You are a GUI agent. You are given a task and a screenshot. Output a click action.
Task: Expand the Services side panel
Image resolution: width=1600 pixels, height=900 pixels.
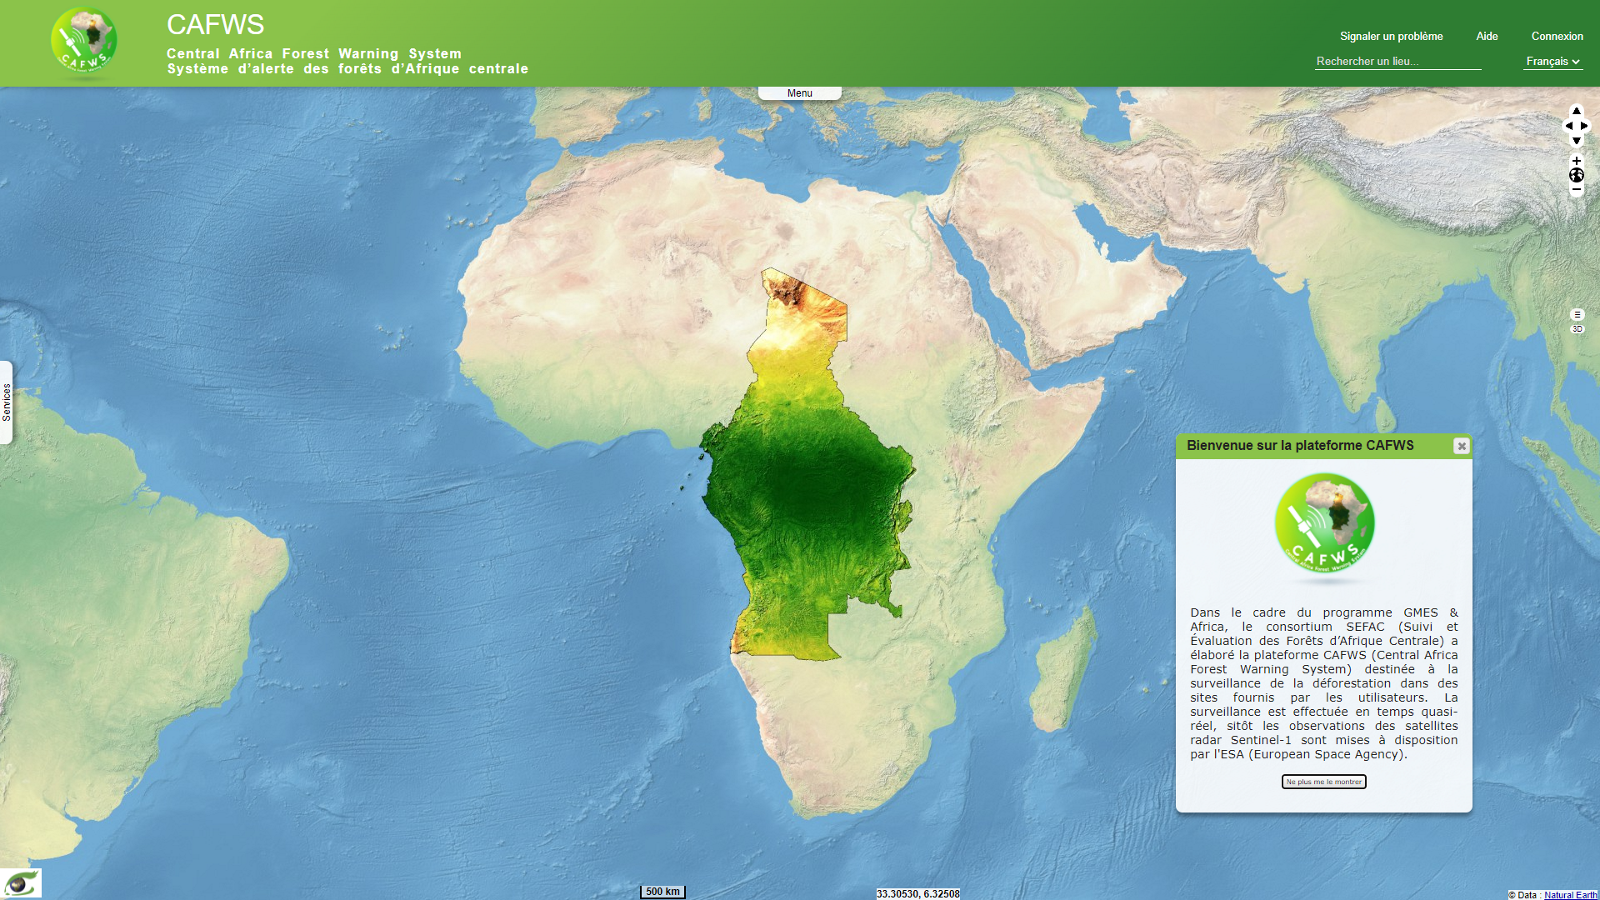tap(6, 402)
